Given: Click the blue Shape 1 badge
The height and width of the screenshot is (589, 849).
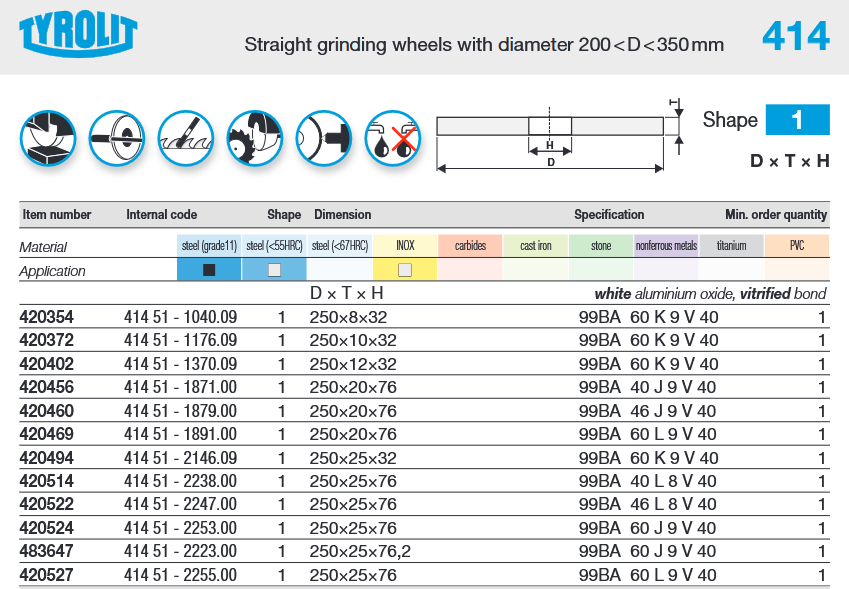Looking at the screenshot, I should coord(797,120).
